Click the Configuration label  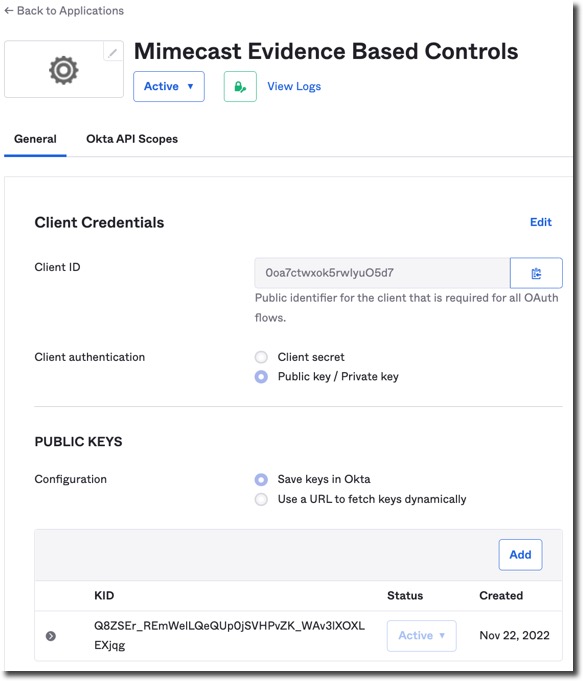(x=70, y=479)
